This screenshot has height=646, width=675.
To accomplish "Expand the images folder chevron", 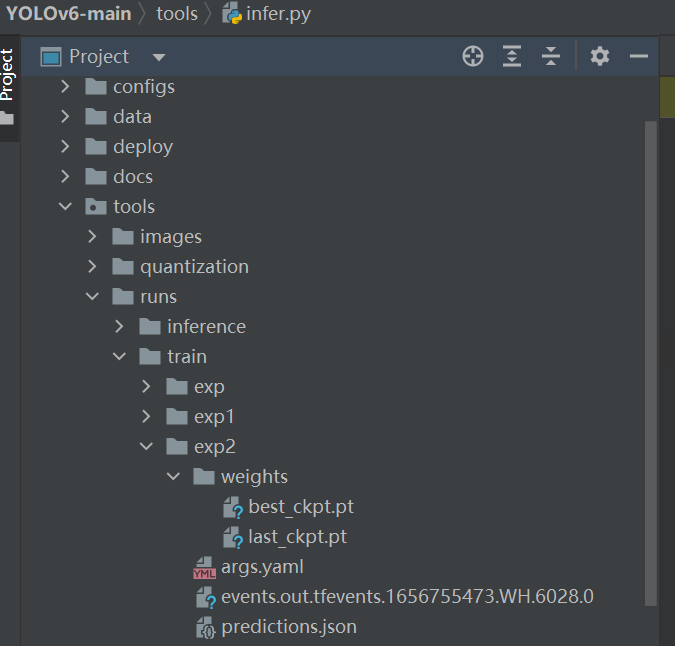I will pos(92,237).
